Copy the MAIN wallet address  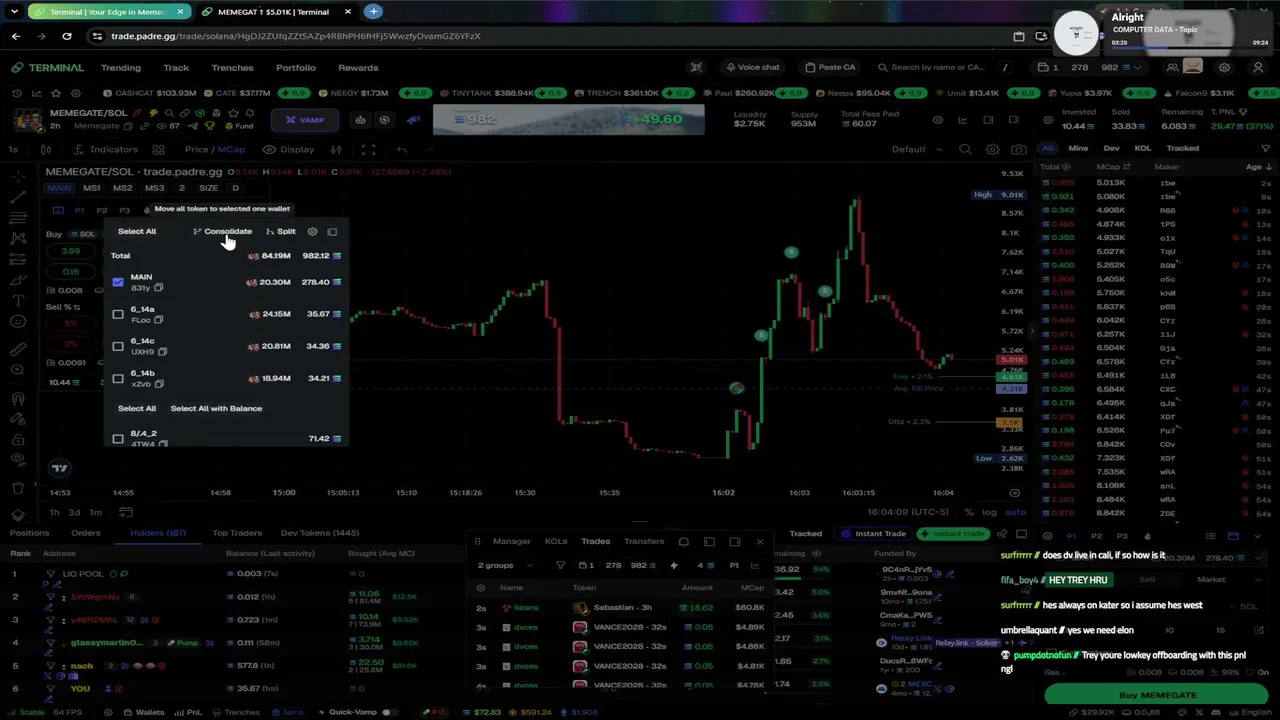click(x=159, y=288)
